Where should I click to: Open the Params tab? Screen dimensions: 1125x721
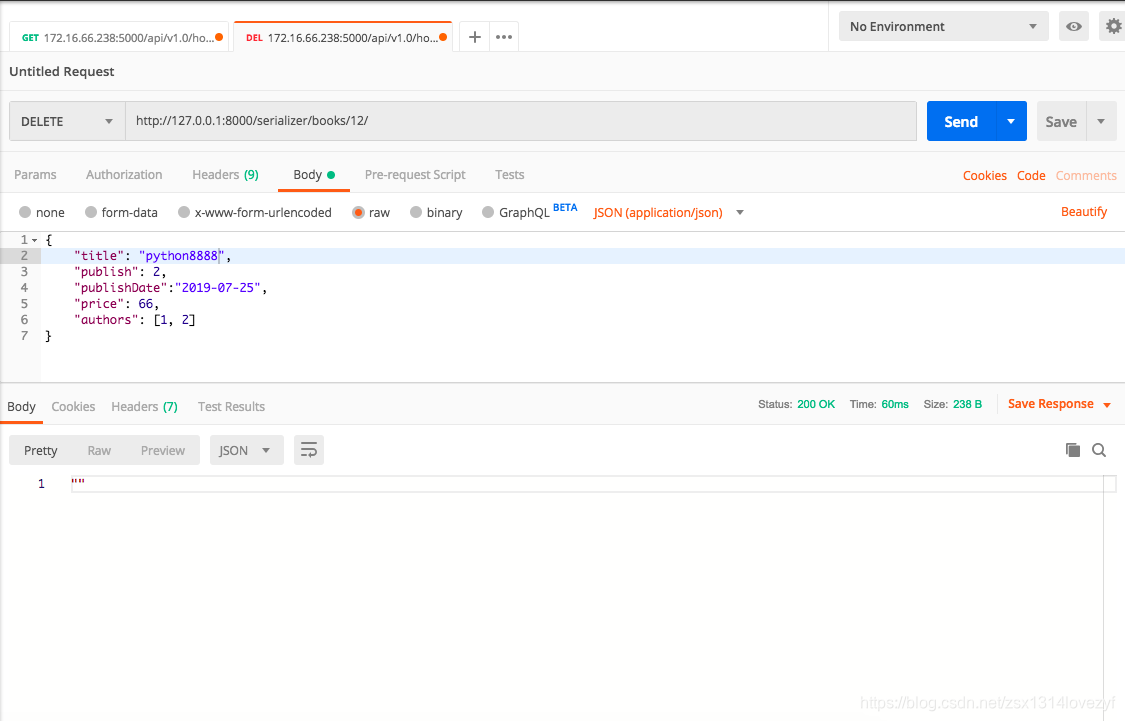[35, 174]
